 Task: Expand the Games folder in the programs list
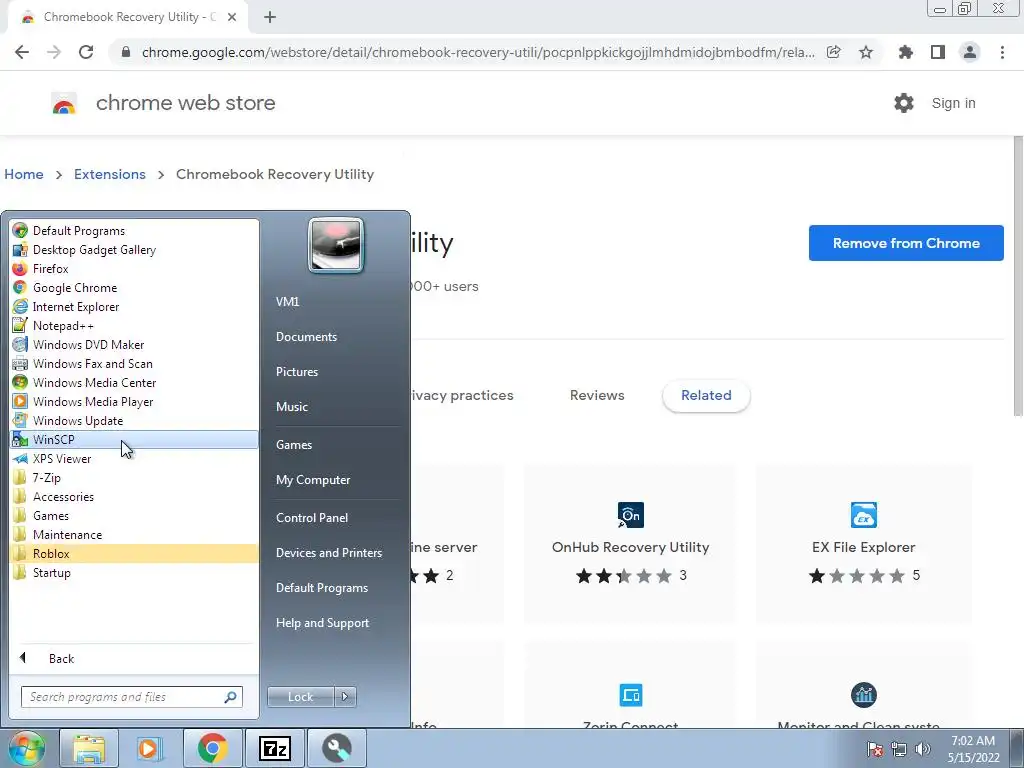point(134,515)
